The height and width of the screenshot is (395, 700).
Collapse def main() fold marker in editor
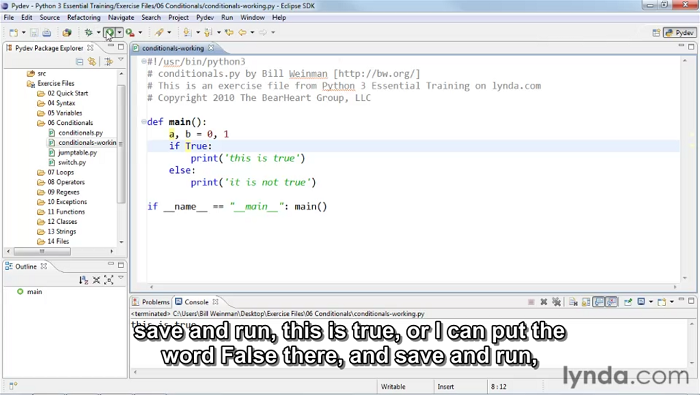pos(143,121)
